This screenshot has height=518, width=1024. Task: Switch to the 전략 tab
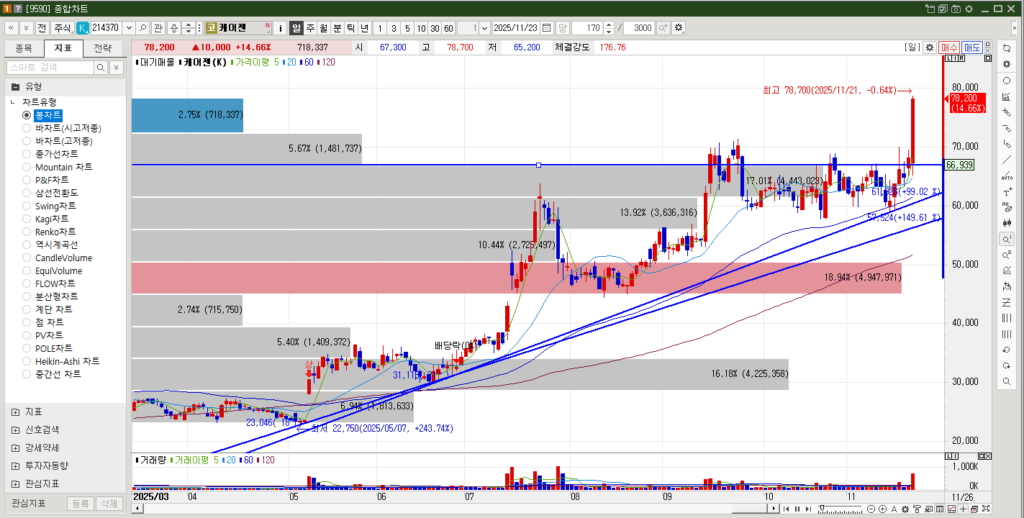click(x=103, y=47)
